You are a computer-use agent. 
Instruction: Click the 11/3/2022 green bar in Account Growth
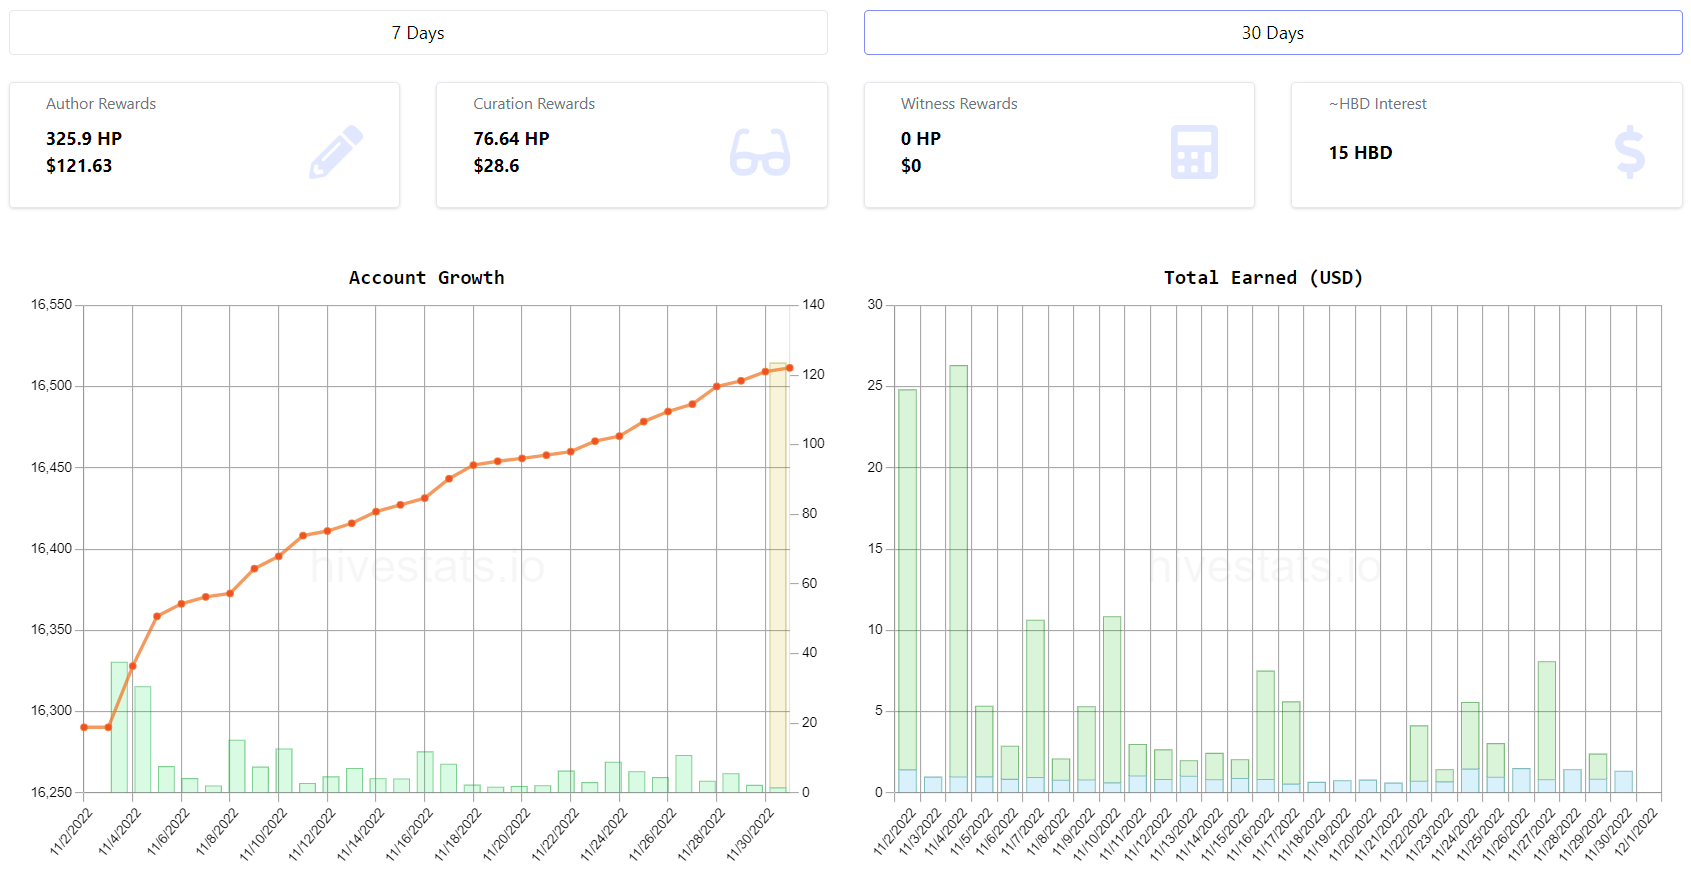point(119,727)
